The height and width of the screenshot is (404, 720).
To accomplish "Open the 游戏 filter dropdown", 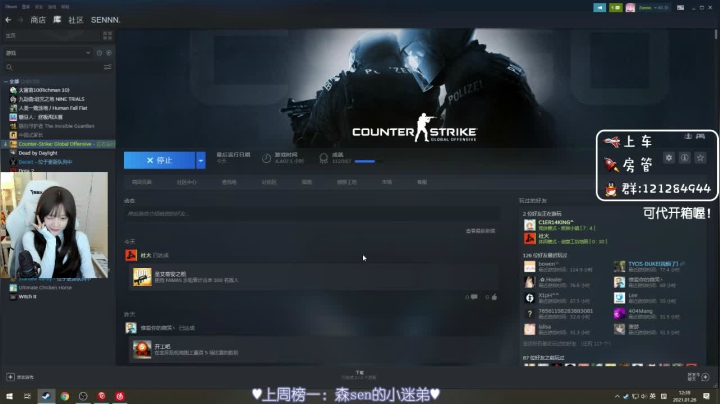I will click(48, 53).
